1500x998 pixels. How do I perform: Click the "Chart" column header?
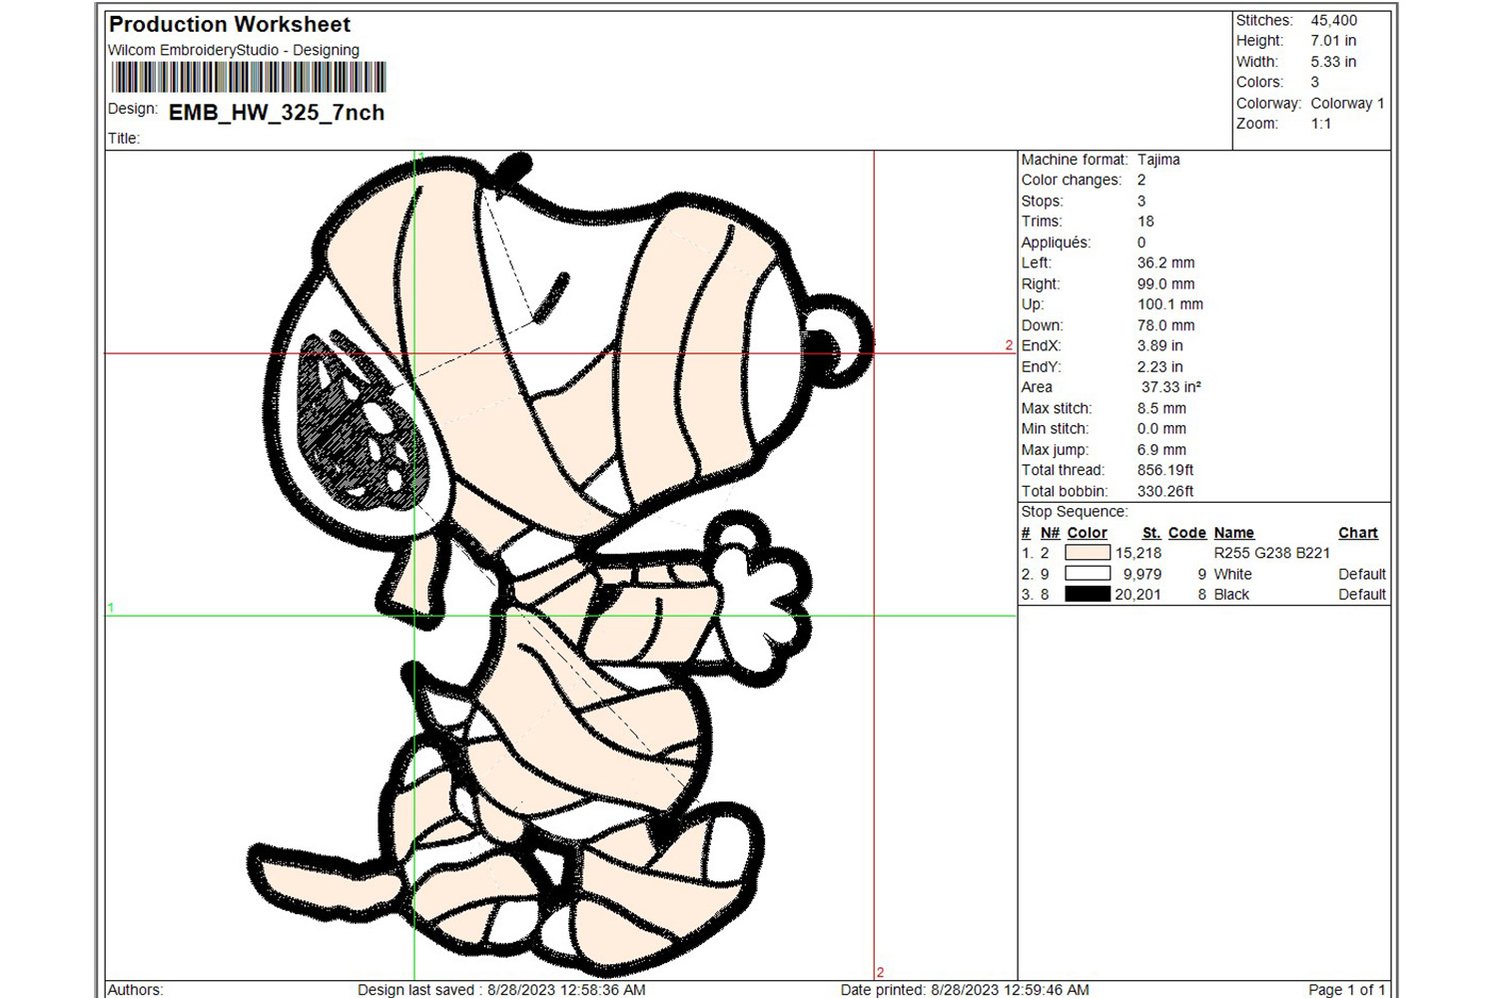pyautogui.click(x=1358, y=533)
